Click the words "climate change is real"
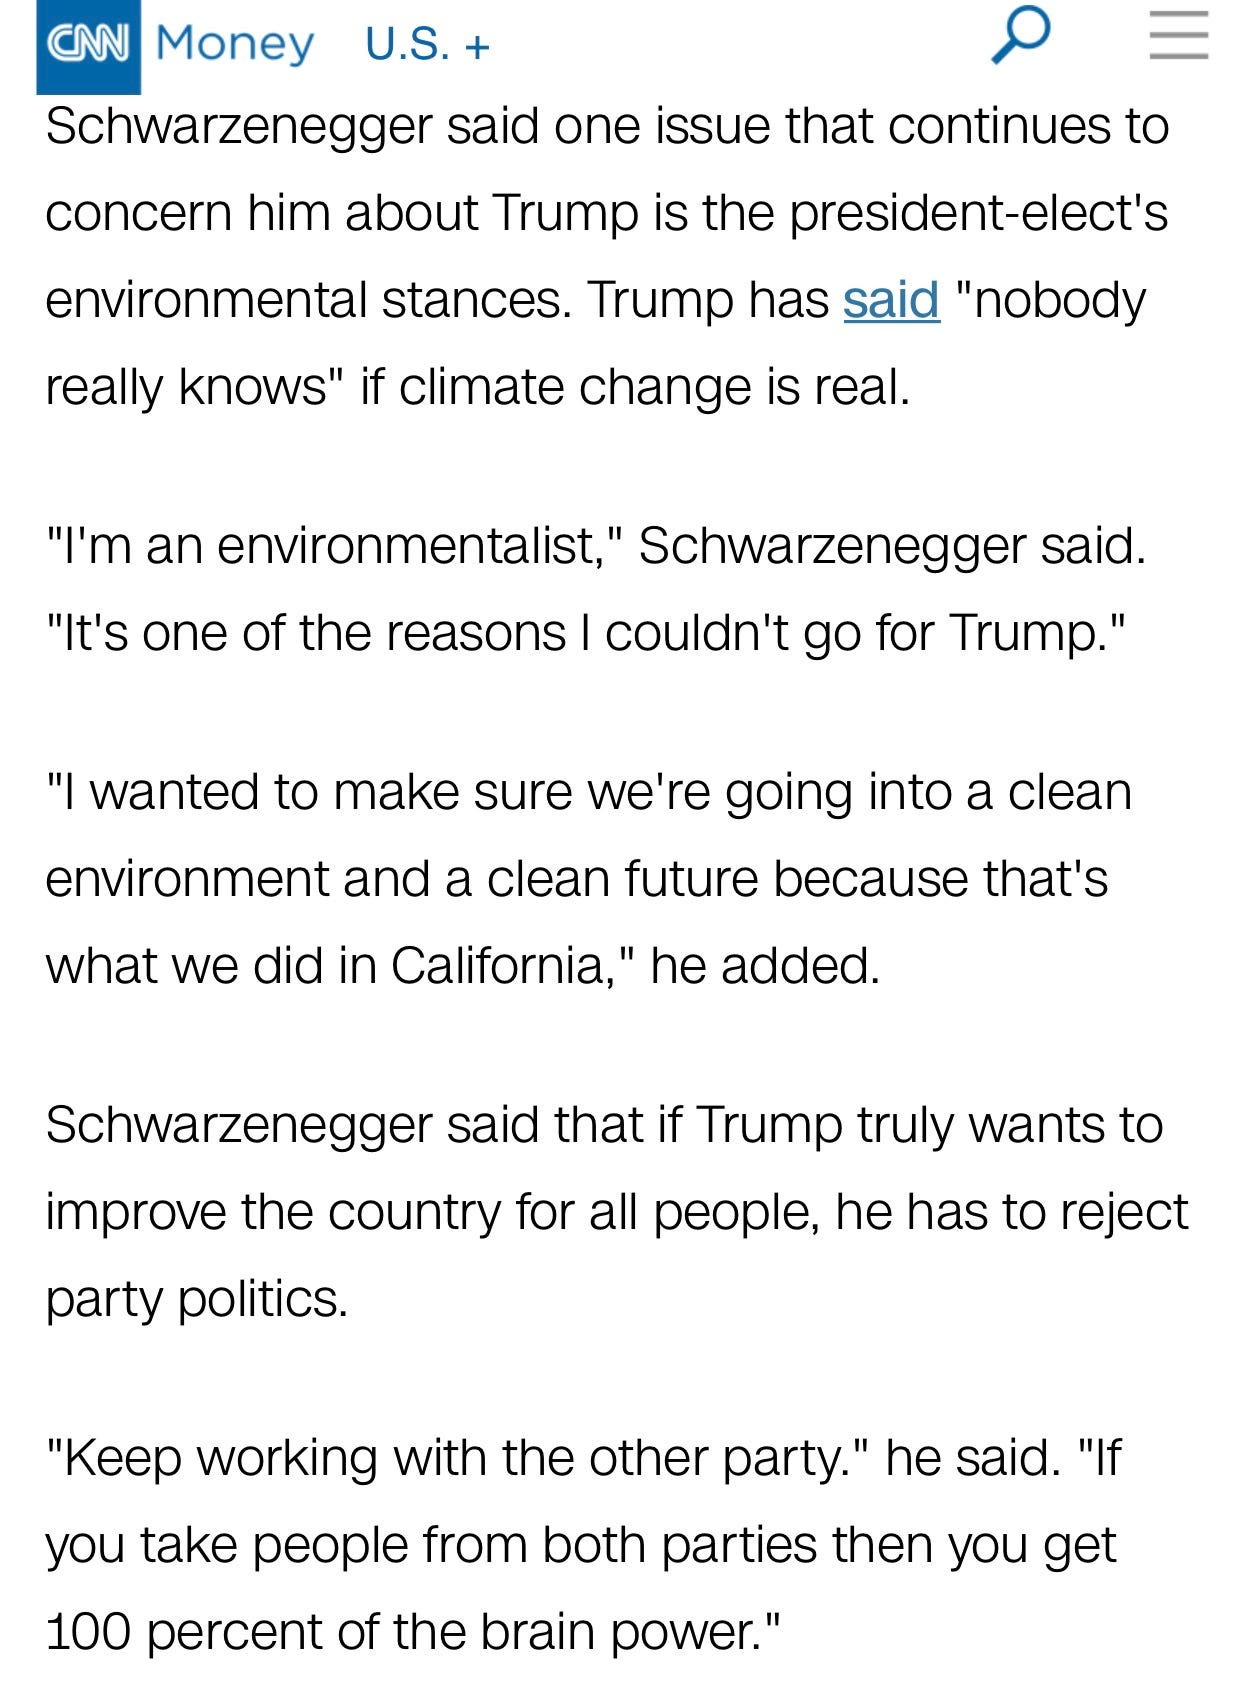 pos(654,387)
